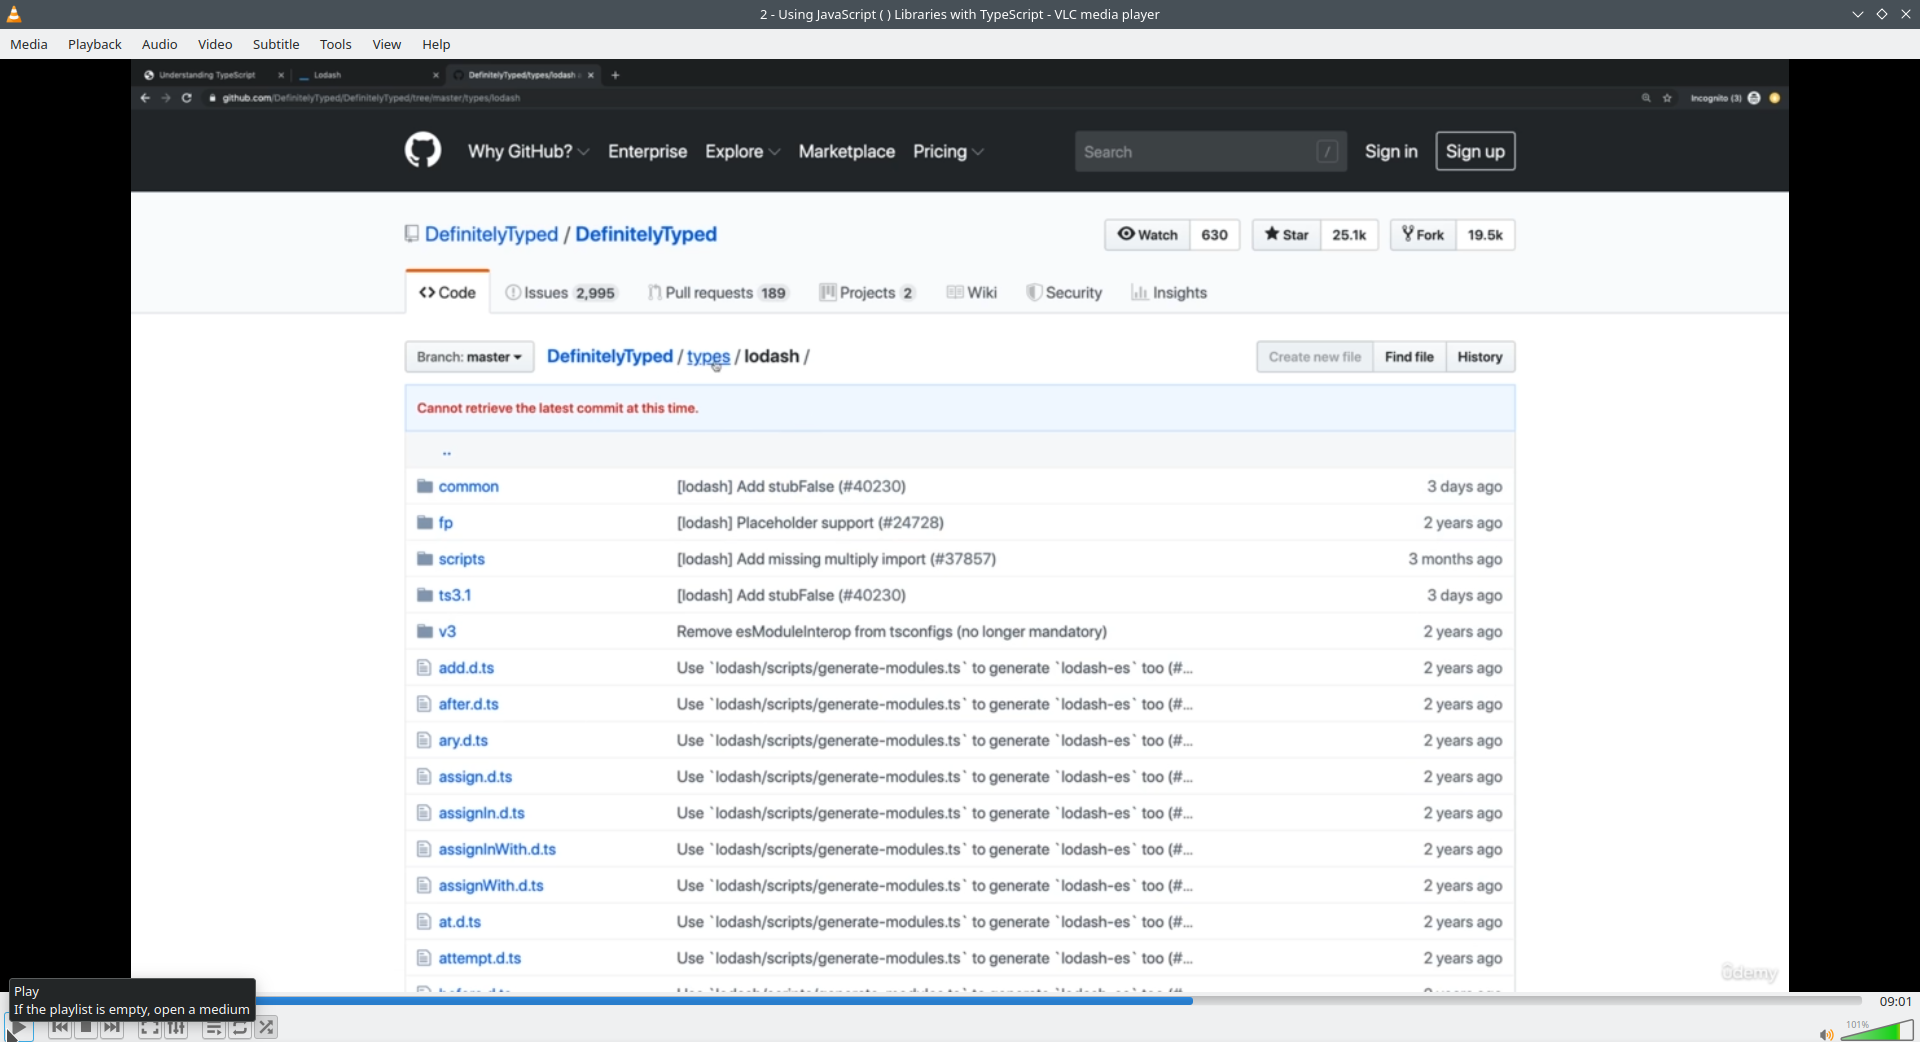Open the Tools menu
Image resolution: width=1920 pixels, height=1042 pixels.
tap(336, 44)
